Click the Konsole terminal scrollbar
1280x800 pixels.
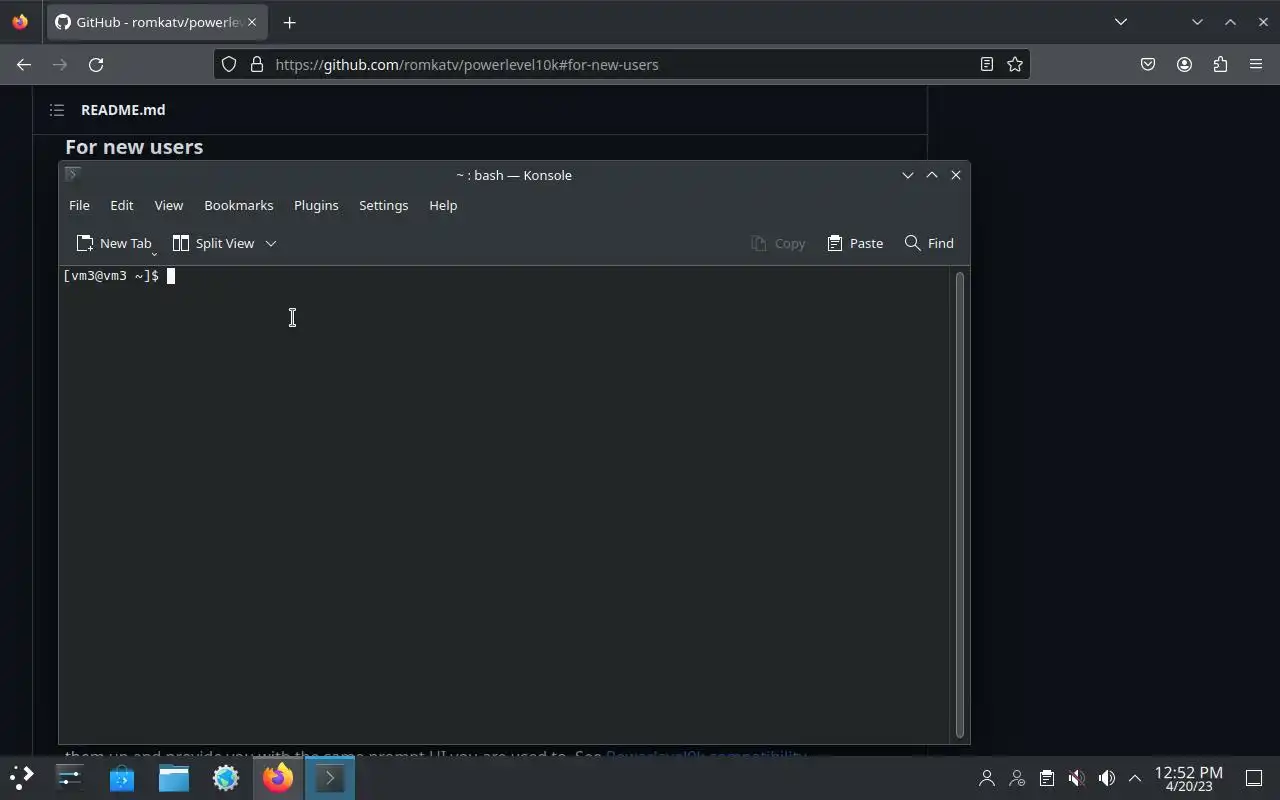tap(960, 504)
